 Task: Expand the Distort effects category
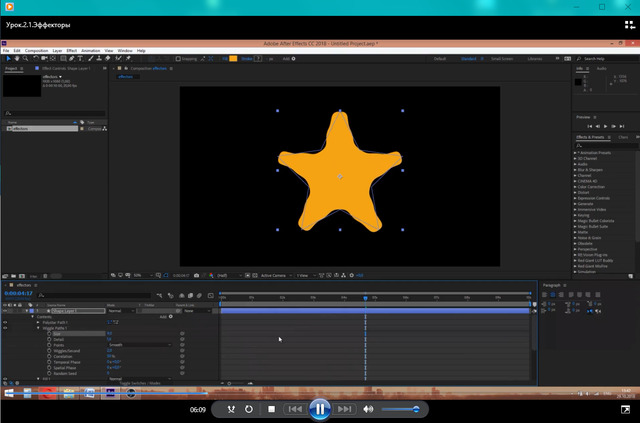(x=581, y=193)
